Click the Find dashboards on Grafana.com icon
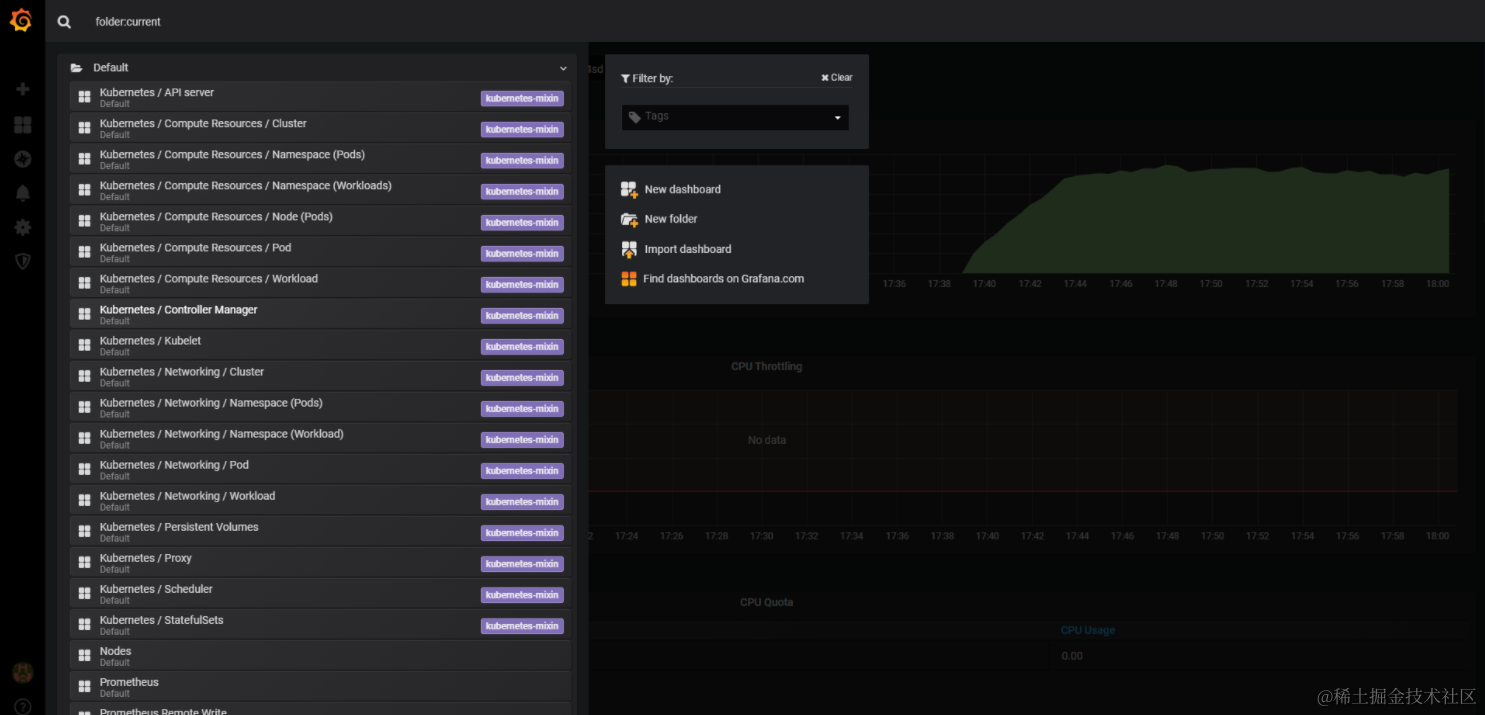The height and width of the screenshot is (715, 1485). point(628,279)
